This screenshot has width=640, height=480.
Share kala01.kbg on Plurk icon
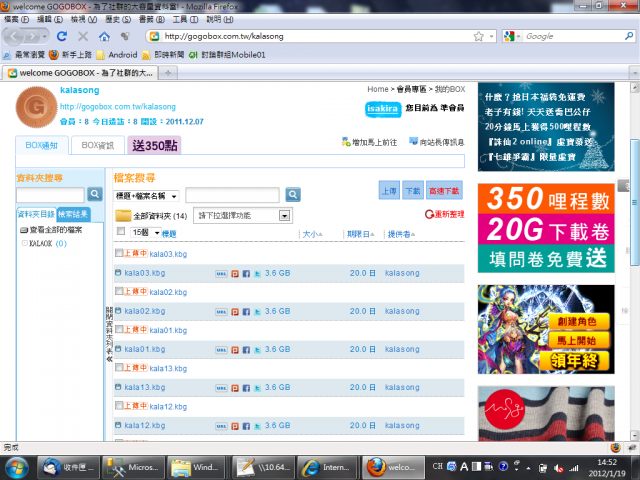[x=235, y=350]
